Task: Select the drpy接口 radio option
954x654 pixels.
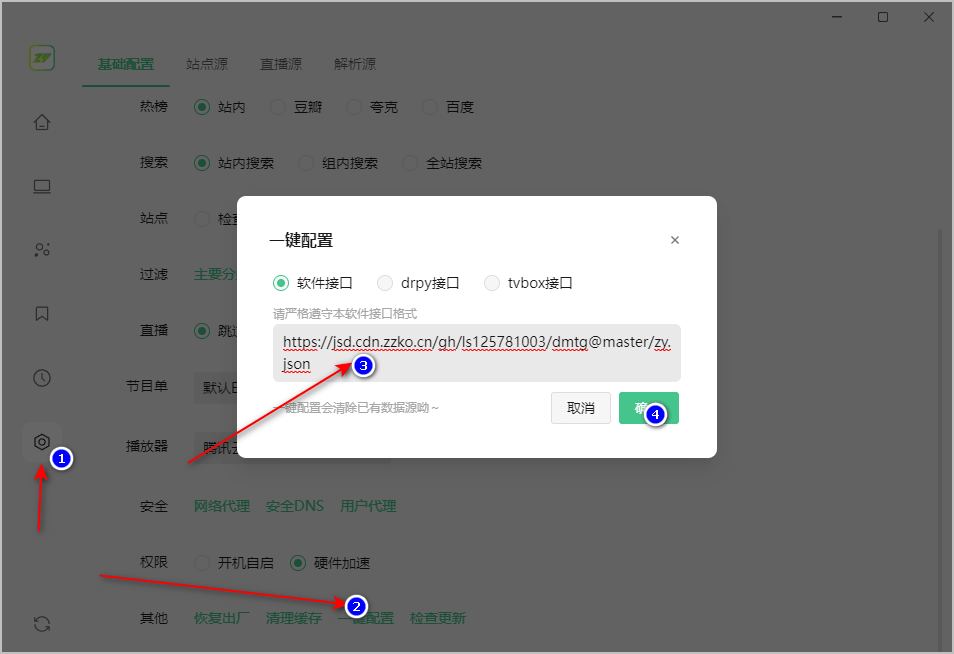Action: [x=385, y=283]
